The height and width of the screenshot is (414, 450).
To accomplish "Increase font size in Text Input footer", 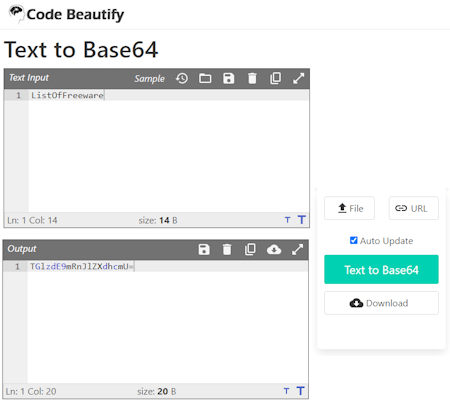I will tap(302, 220).
